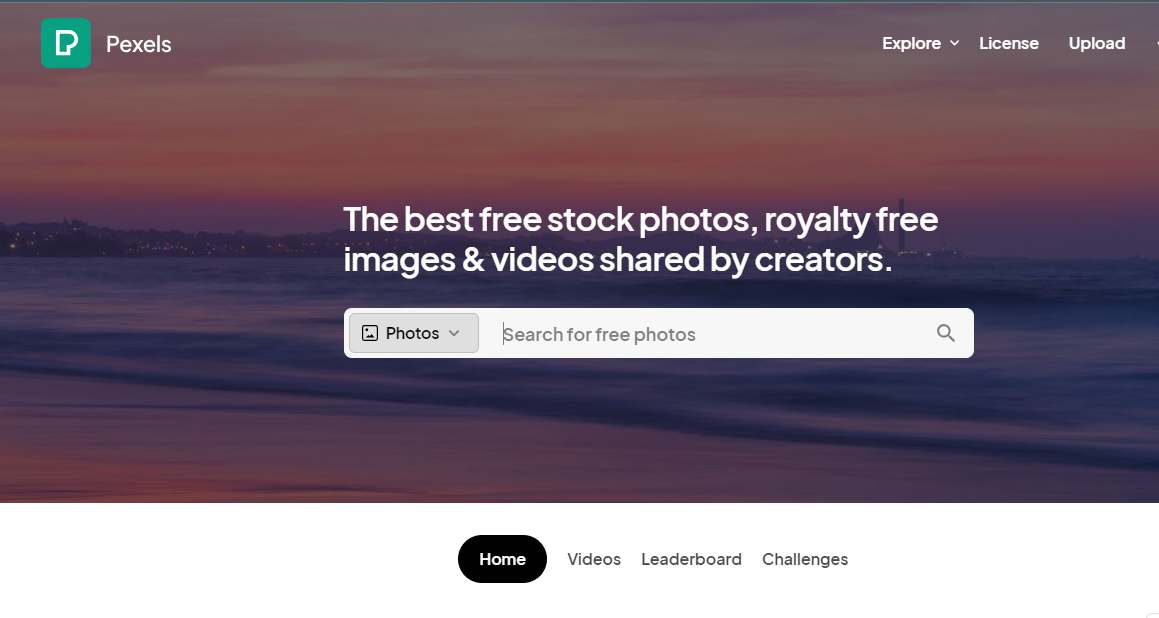1159x618 pixels.
Task: Click the magnifying glass search icon
Action: (x=945, y=333)
